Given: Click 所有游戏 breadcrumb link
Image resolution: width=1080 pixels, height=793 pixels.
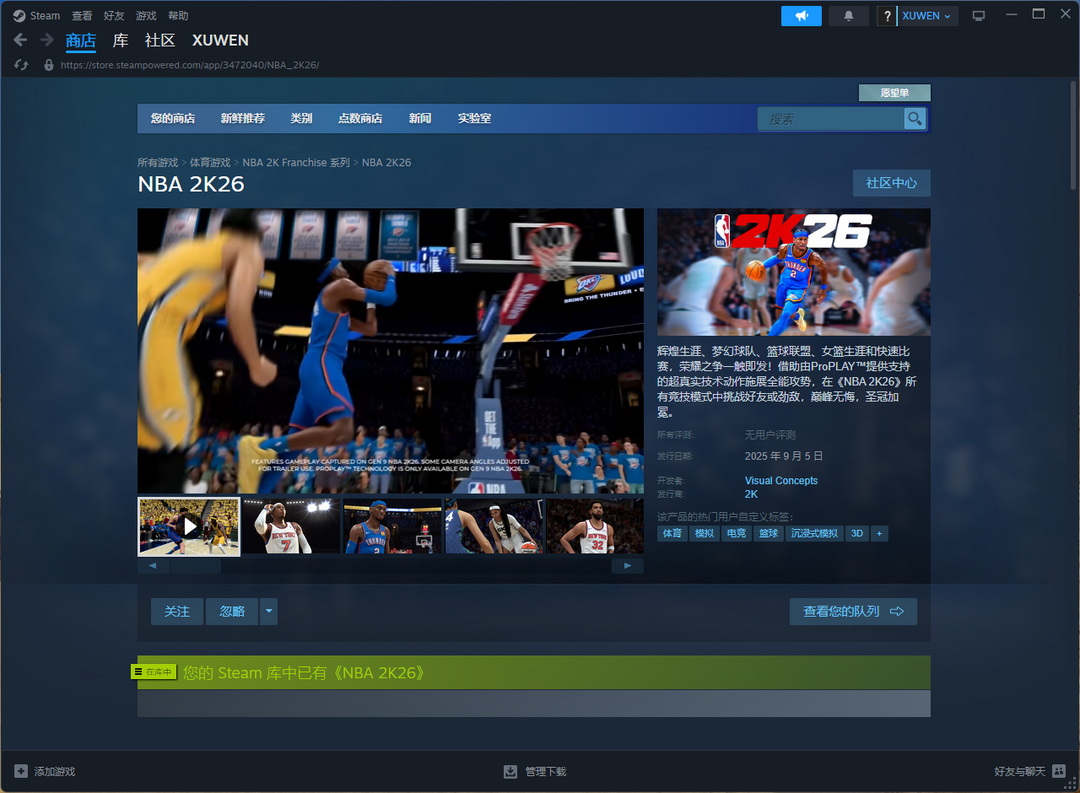Looking at the screenshot, I should 158,163.
